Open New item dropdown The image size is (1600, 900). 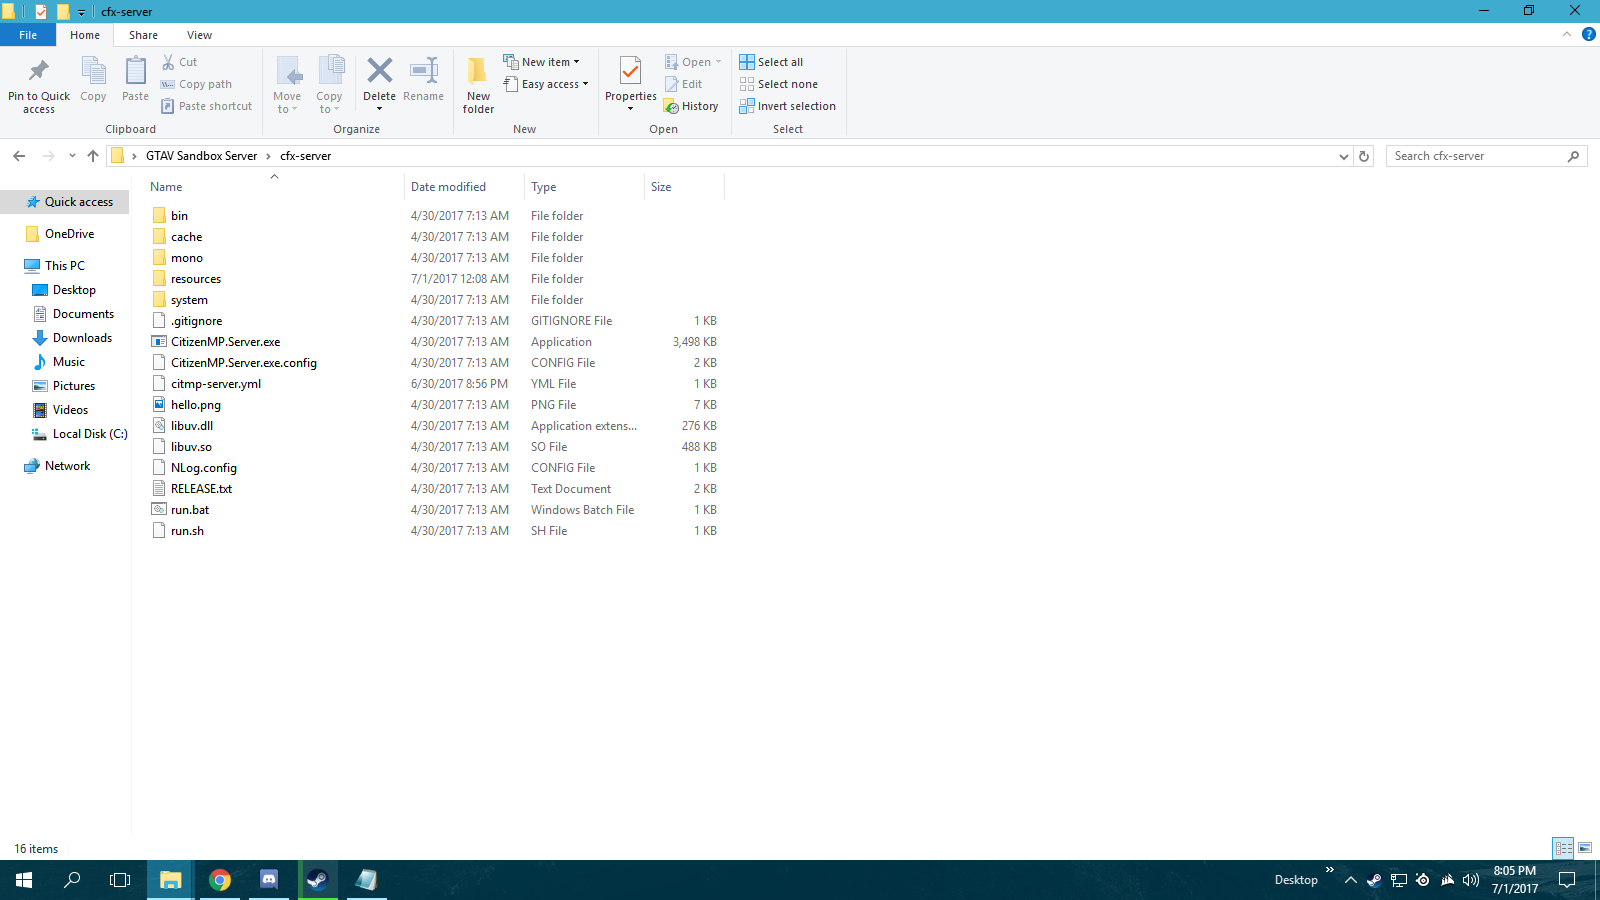[x=541, y=62]
